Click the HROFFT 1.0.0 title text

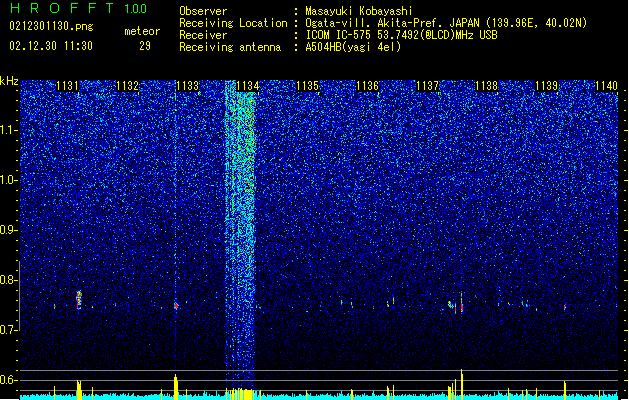[x=79, y=8]
